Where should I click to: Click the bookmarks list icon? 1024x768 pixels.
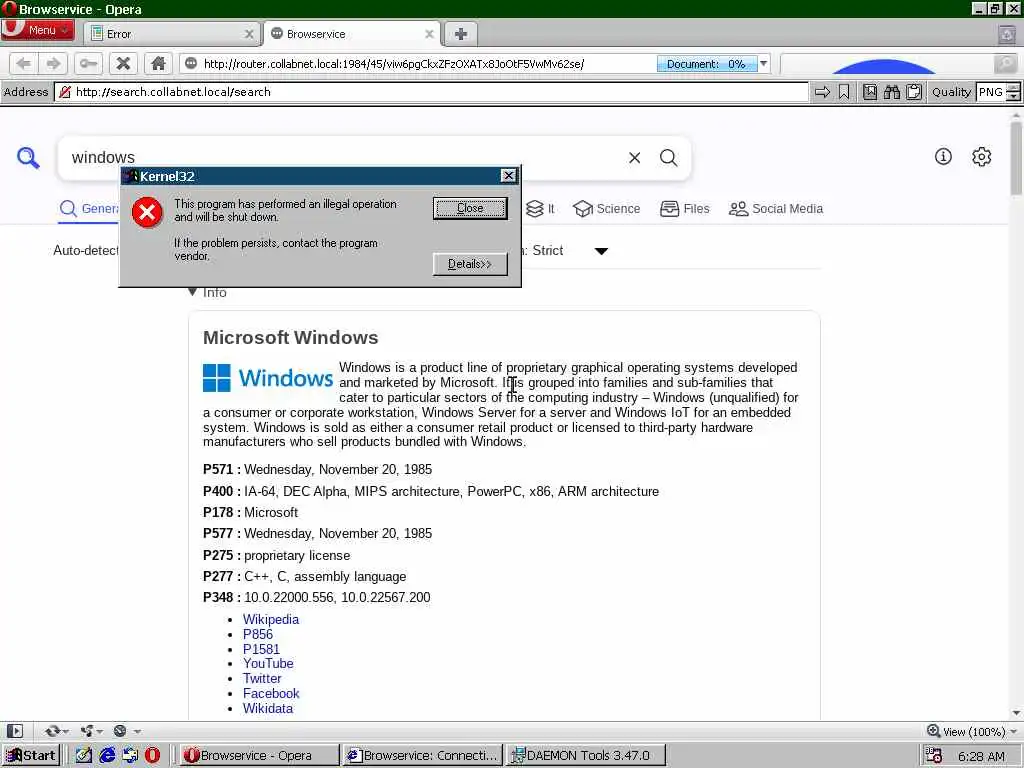[x=870, y=92]
